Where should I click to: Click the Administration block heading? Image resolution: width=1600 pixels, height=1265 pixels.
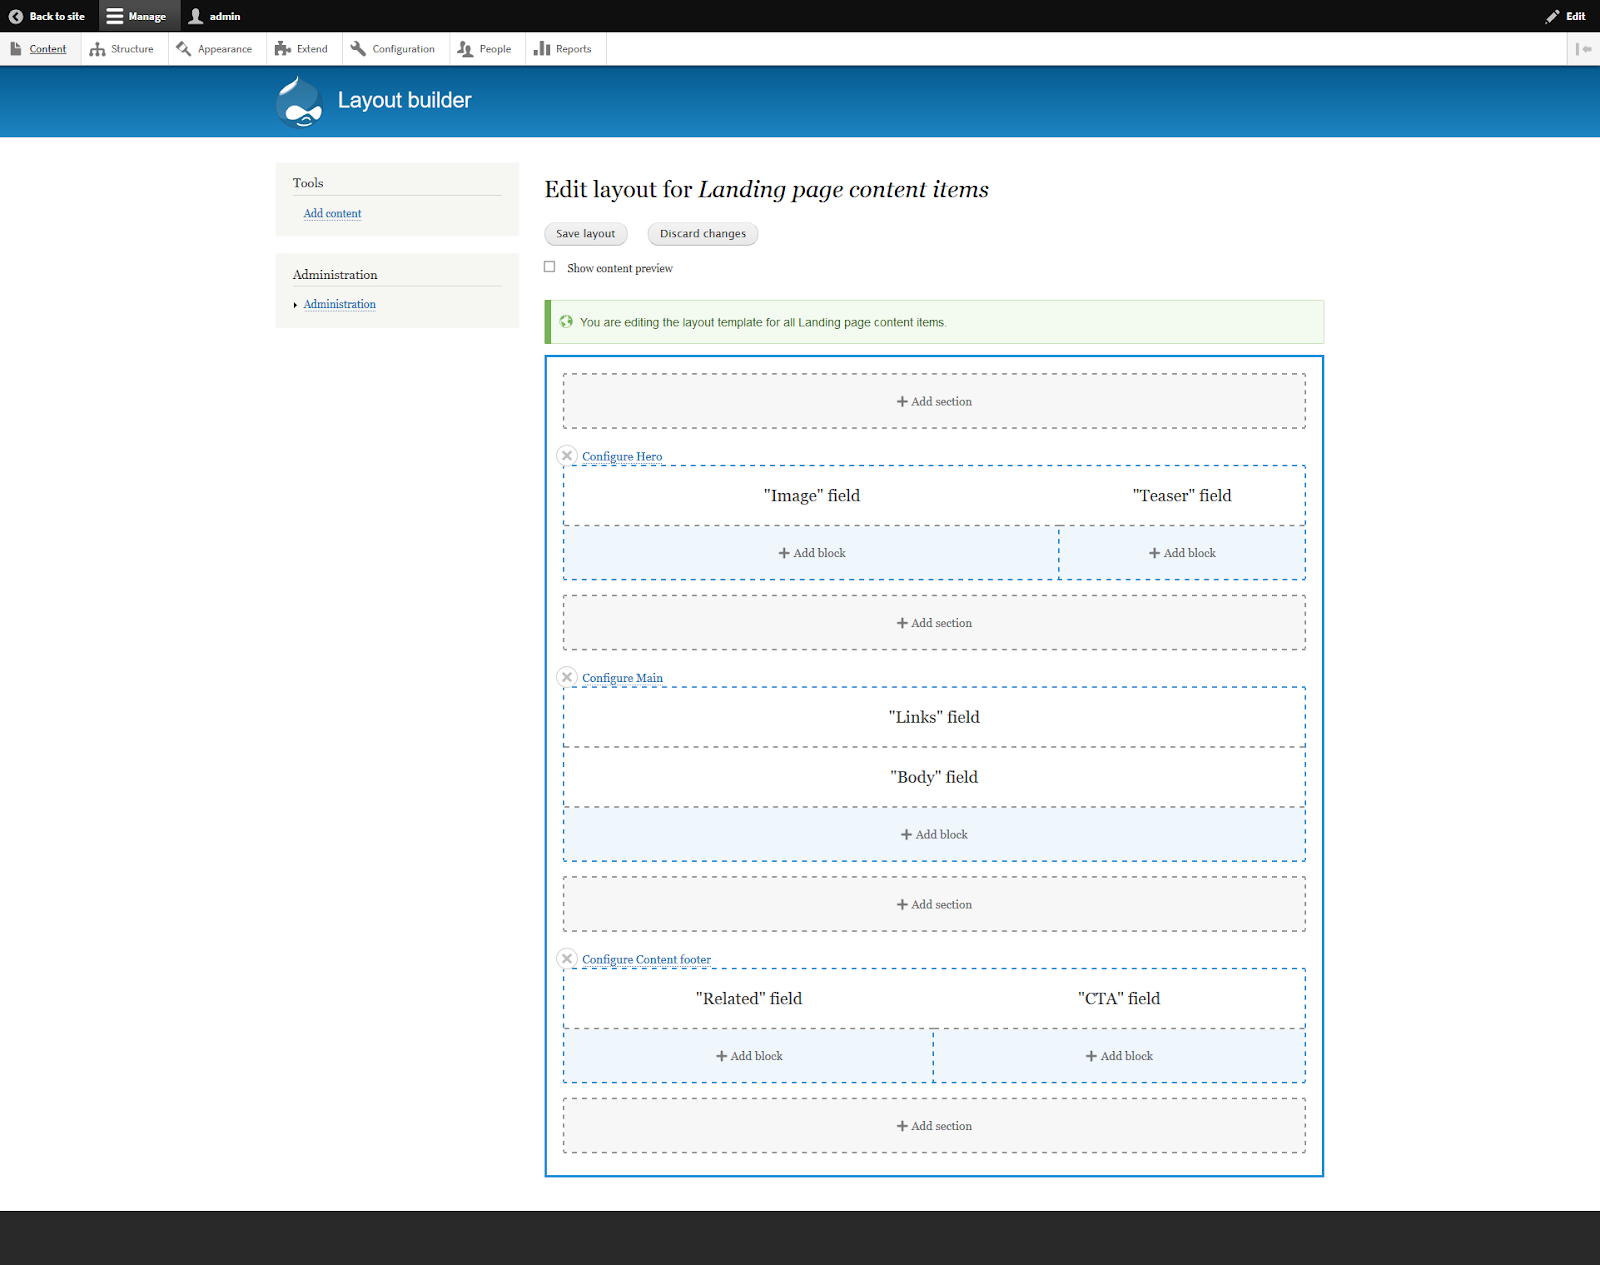(x=335, y=274)
